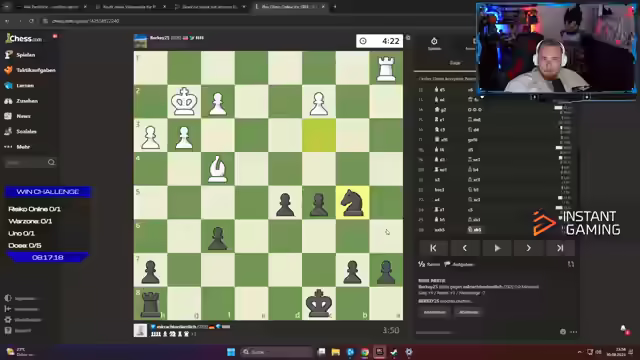Select the white bishop
This screenshot has height=360, width=640.
[x=218, y=169]
